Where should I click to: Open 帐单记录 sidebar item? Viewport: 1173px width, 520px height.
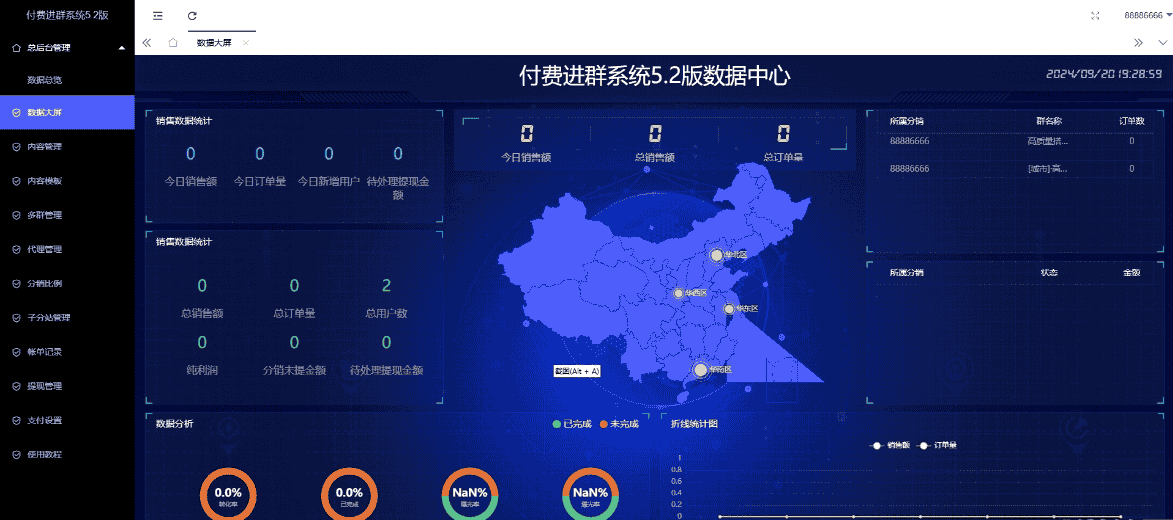pos(67,352)
